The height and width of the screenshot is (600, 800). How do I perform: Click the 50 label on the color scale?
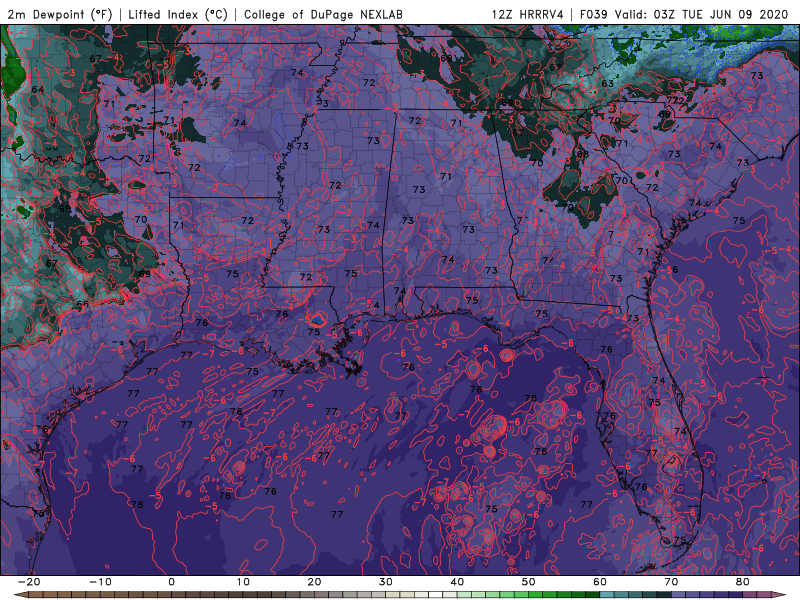pyautogui.click(x=529, y=582)
